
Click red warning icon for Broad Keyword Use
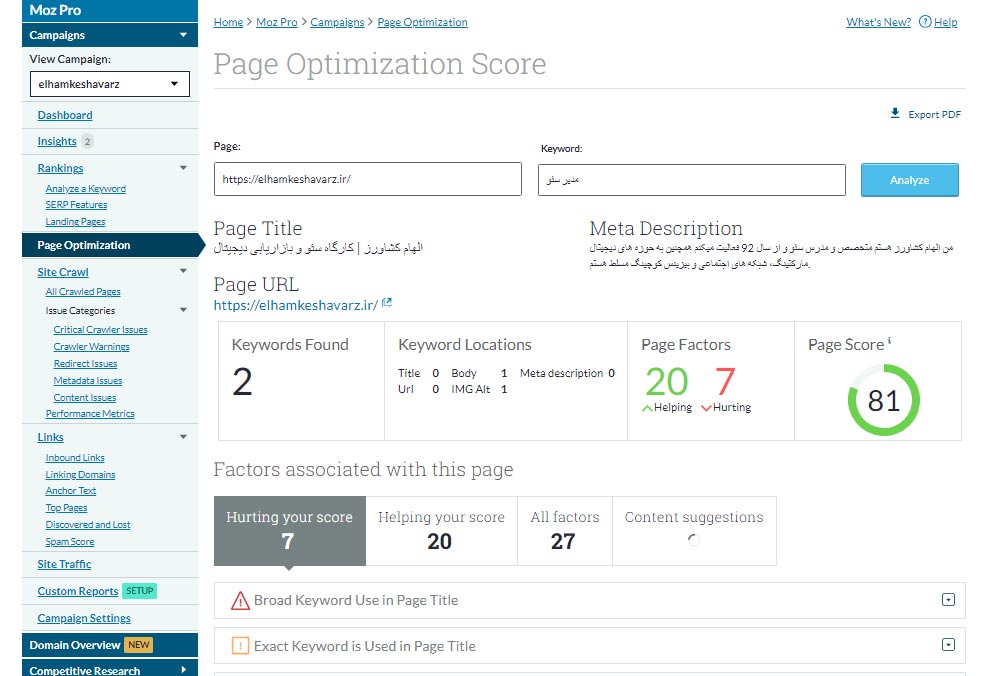pyautogui.click(x=240, y=601)
